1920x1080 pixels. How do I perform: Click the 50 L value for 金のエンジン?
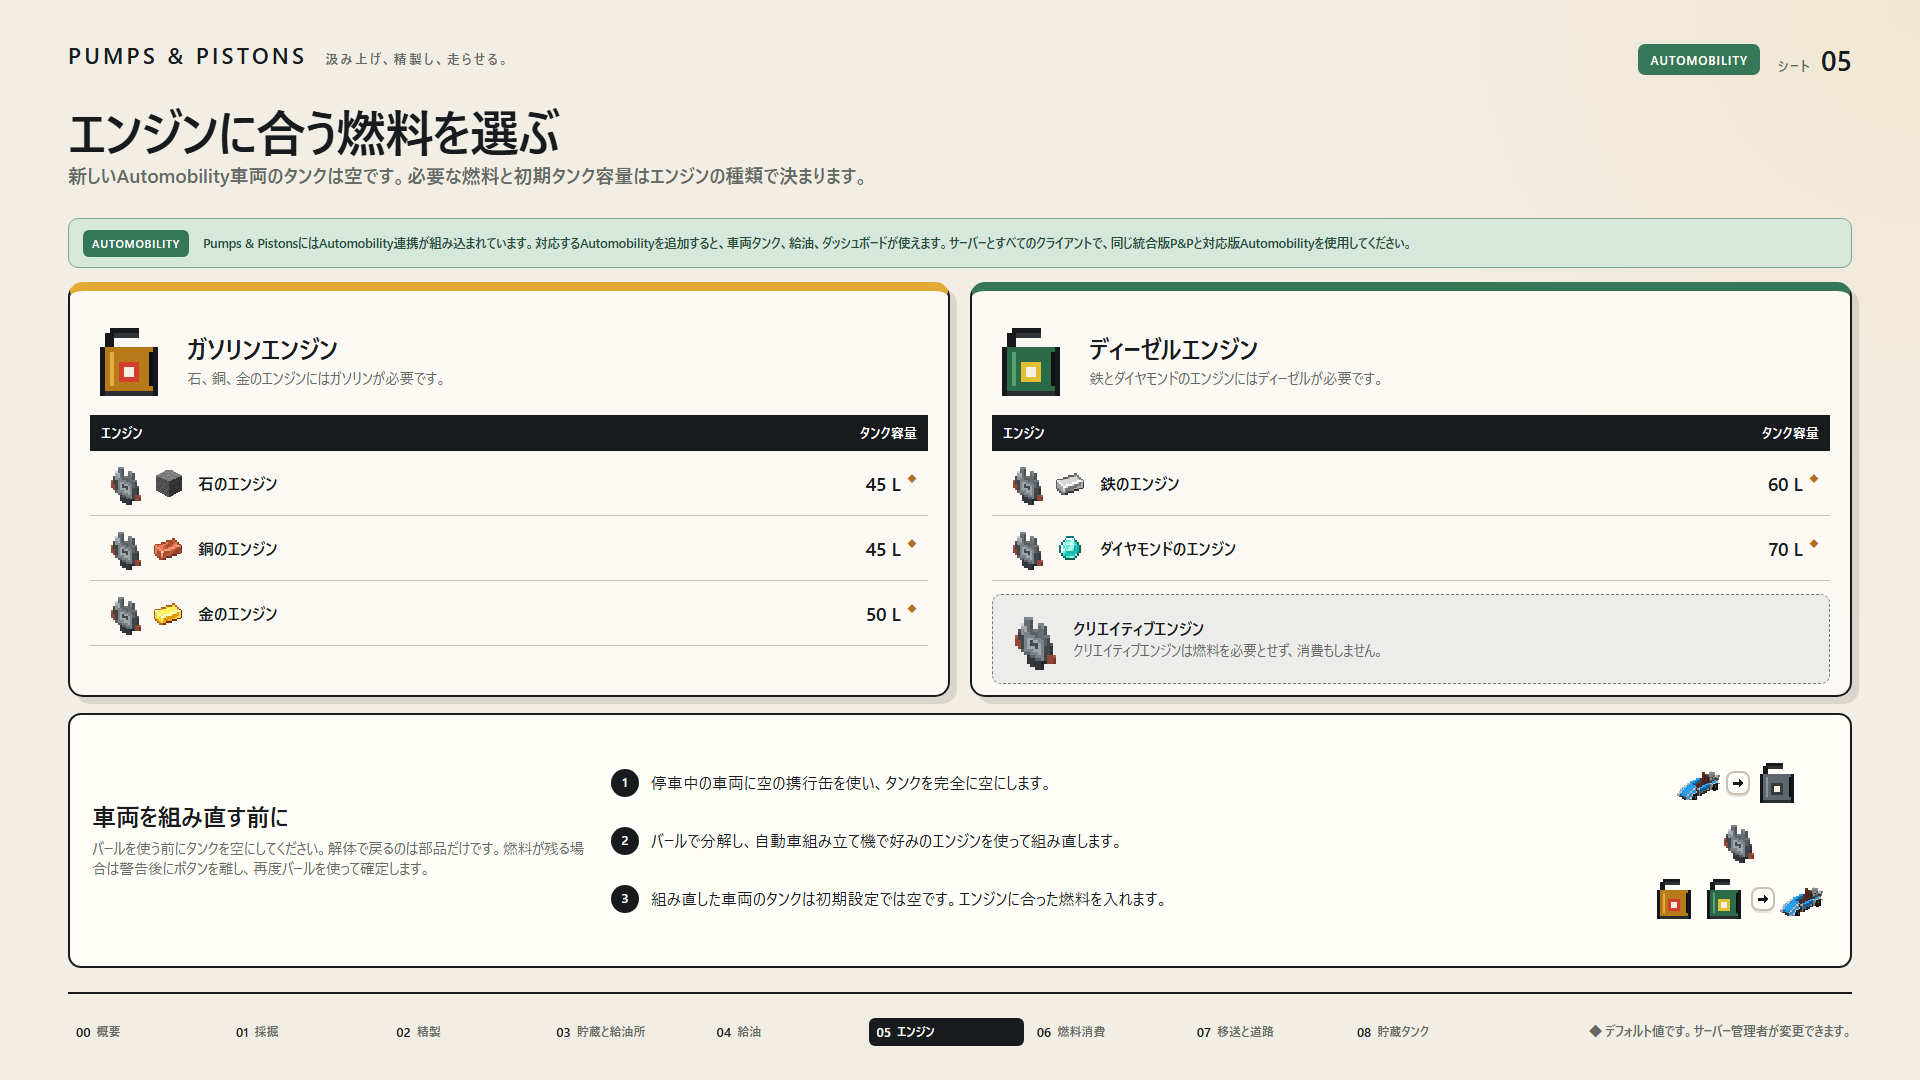point(883,615)
